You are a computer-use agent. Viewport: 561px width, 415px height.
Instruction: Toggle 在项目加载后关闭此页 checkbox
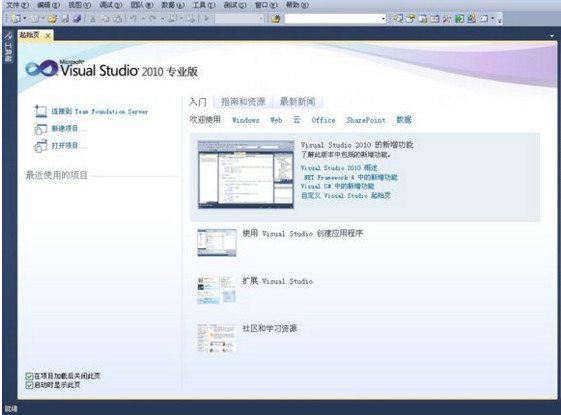point(29,376)
